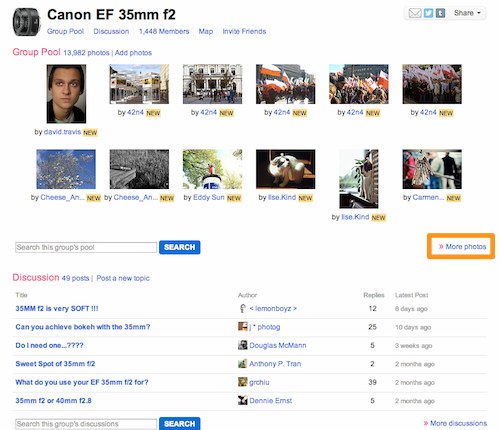
Task: Open topic 35mm f2 or 40mm f2.8
Action: 53,400
